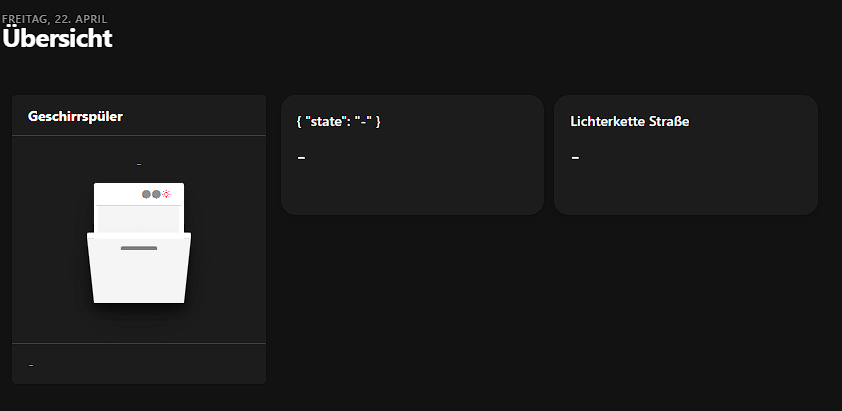Open the { "state": "-" } card title
The width and height of the screenshot is (842, 411).
(x=339, y=121)
